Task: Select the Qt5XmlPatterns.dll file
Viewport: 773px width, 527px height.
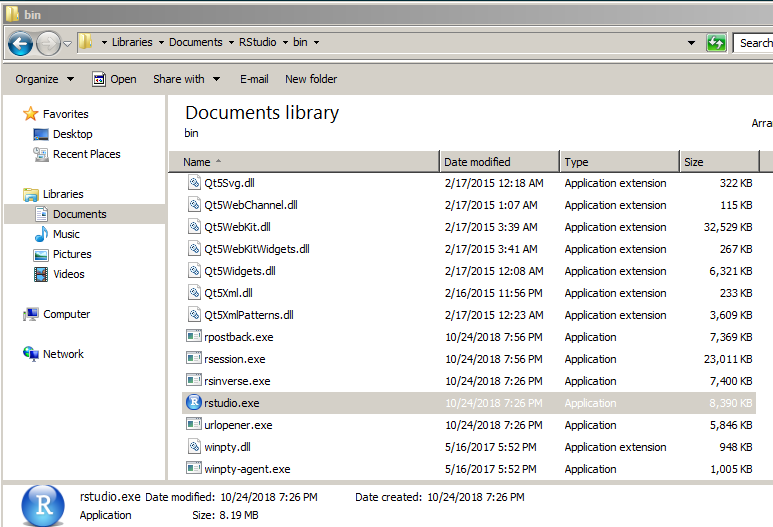Action: point(248,315)
